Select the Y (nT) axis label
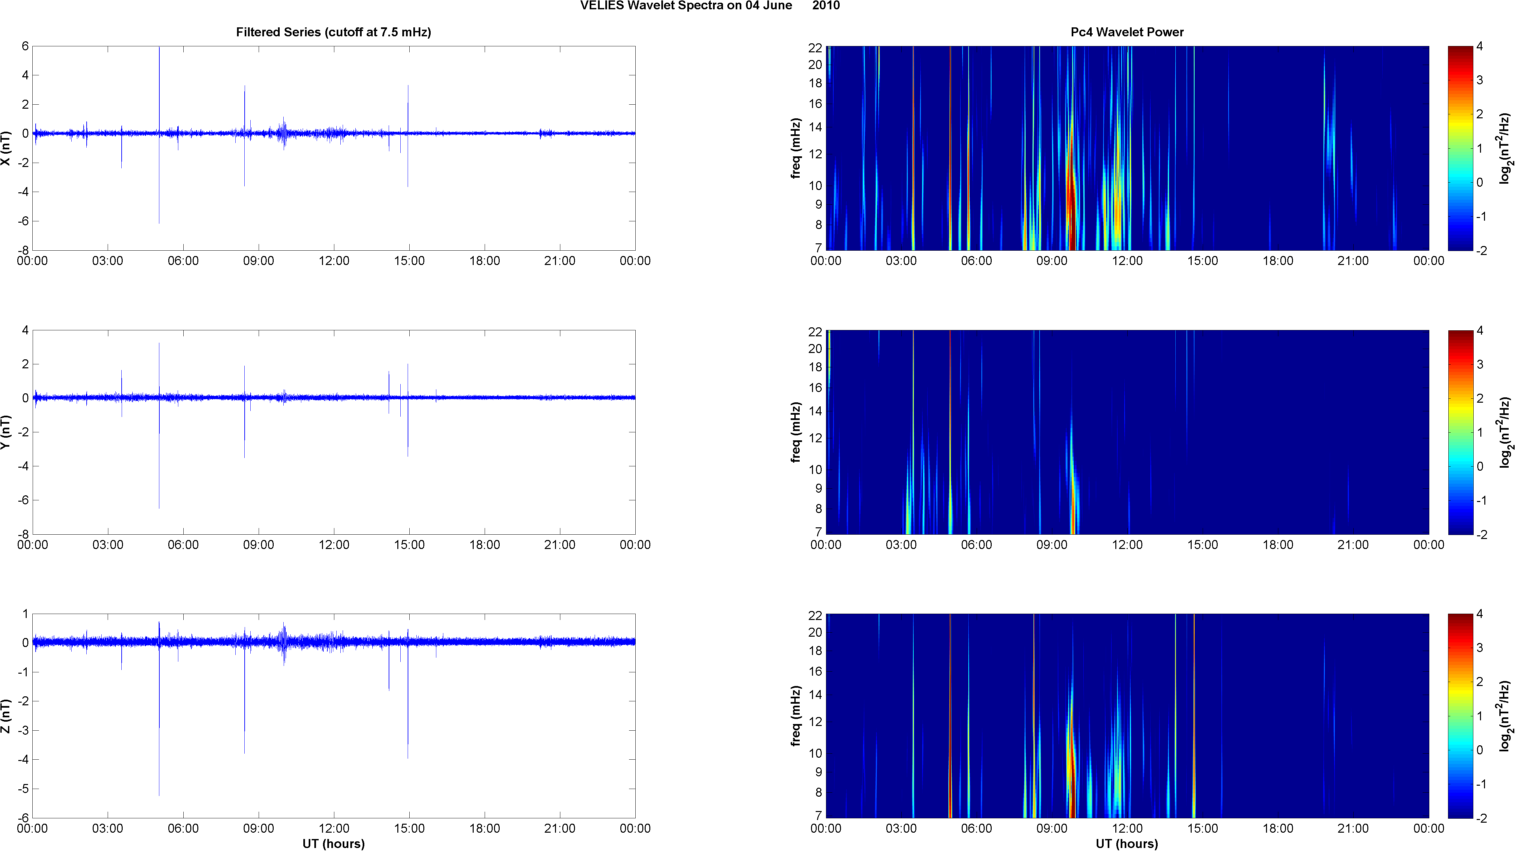 6,432
